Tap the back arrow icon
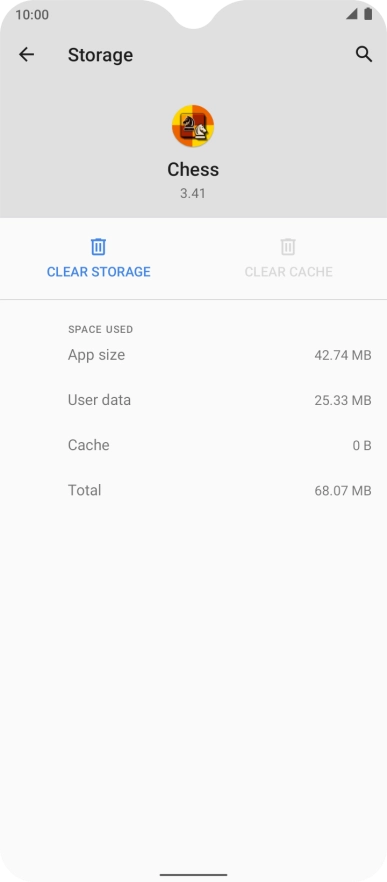The width and height of the screenshot is (387, 882). (x=26, y=55)
